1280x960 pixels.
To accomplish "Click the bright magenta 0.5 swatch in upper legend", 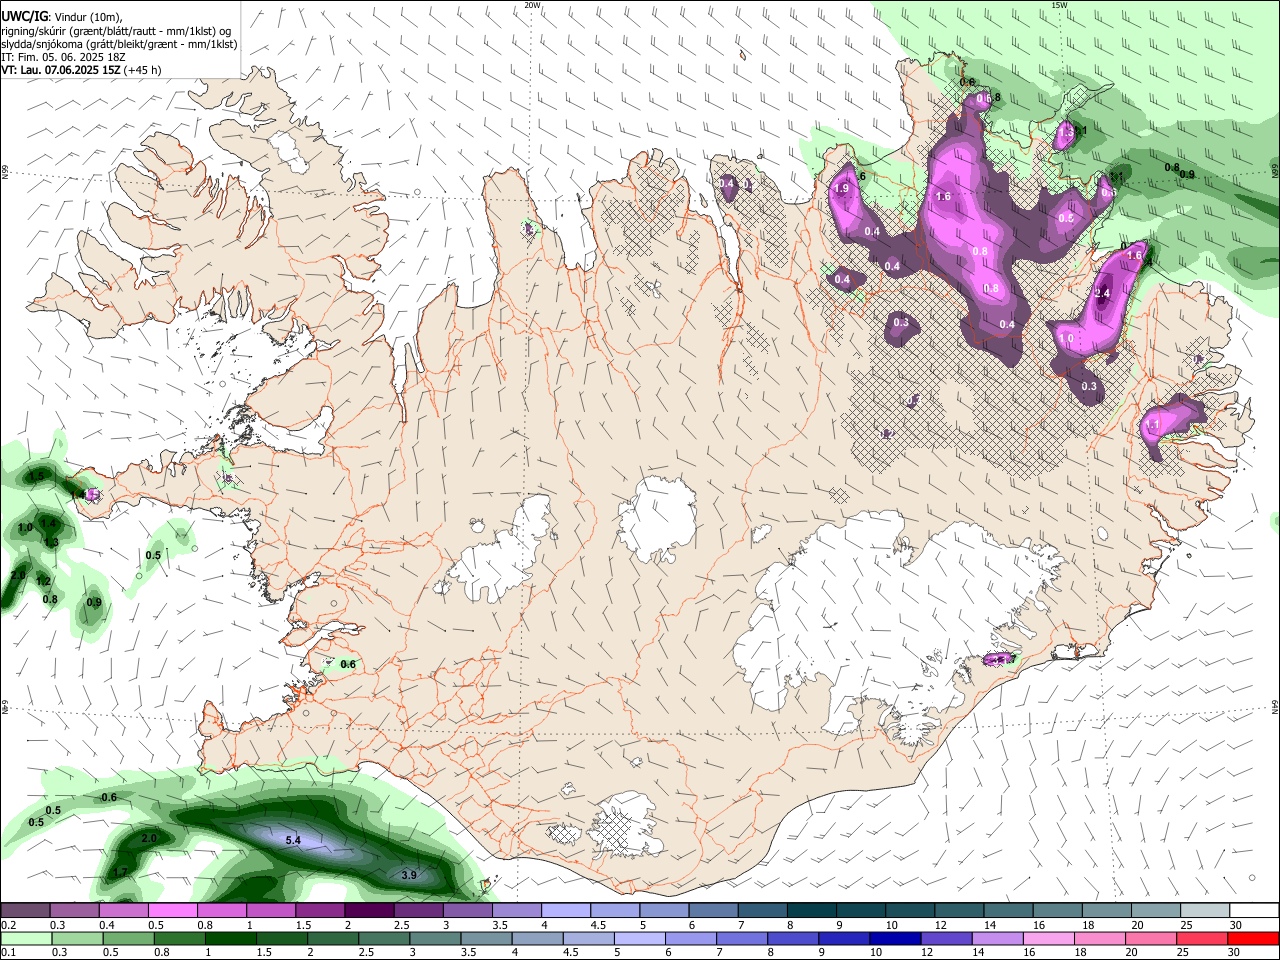I will point(172,910).
